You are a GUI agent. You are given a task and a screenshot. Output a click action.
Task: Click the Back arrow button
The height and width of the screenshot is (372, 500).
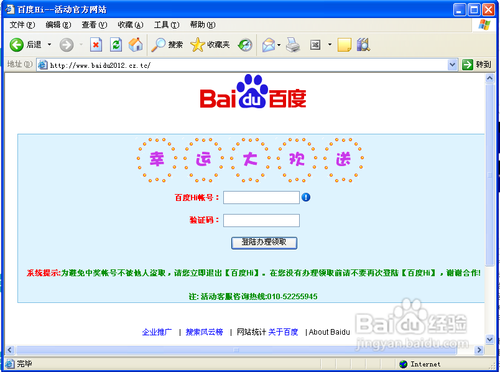(x=16, y=45)
